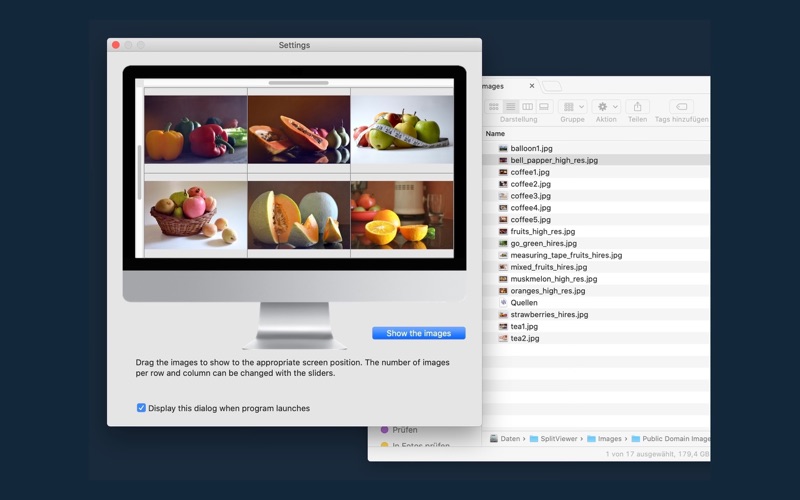Viewport: 800px width, 500px height.
Task: Uncheck Display this dialog when program launches
Action: click(141, 408)
